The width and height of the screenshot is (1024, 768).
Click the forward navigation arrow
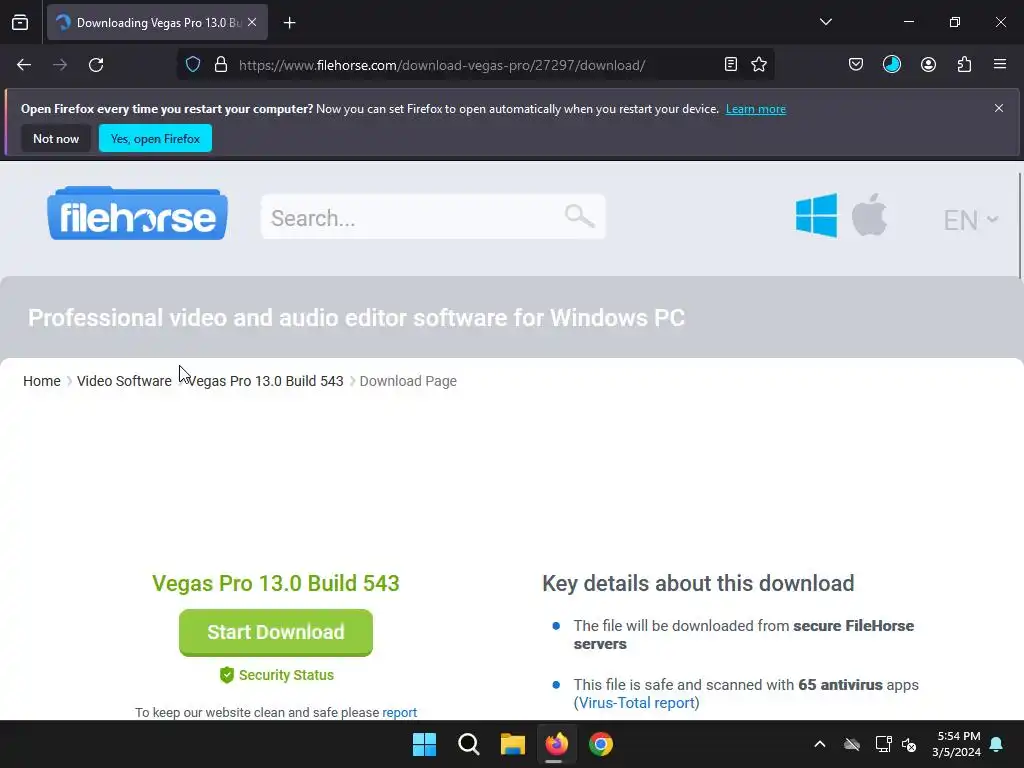[60, 65]
